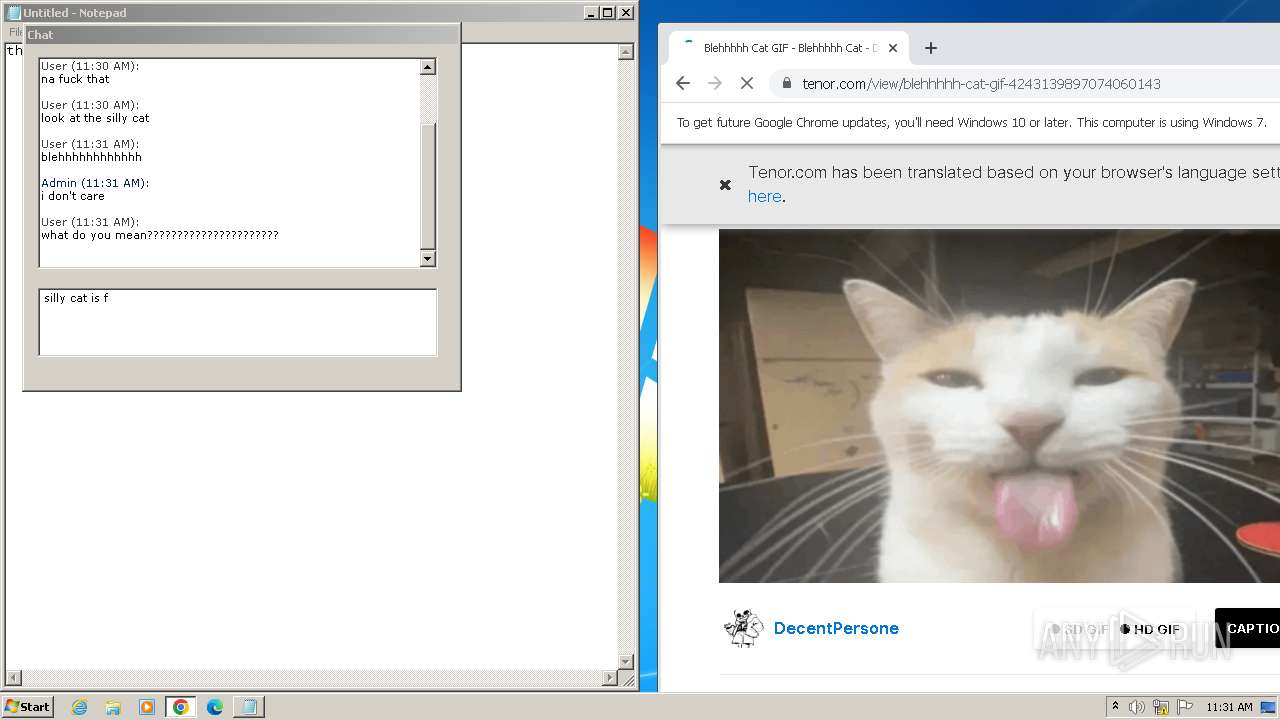Click Notepad horizontal scroll left arrow
Screen dimensions: 1280x720
coord(12,678)
